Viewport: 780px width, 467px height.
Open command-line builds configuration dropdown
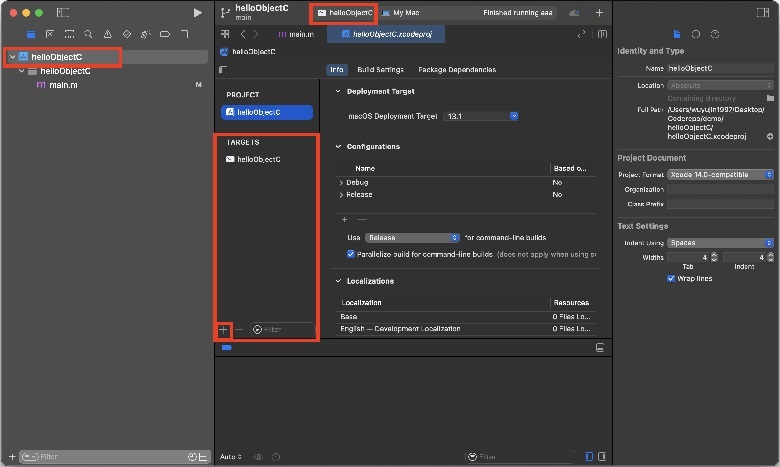412,238
